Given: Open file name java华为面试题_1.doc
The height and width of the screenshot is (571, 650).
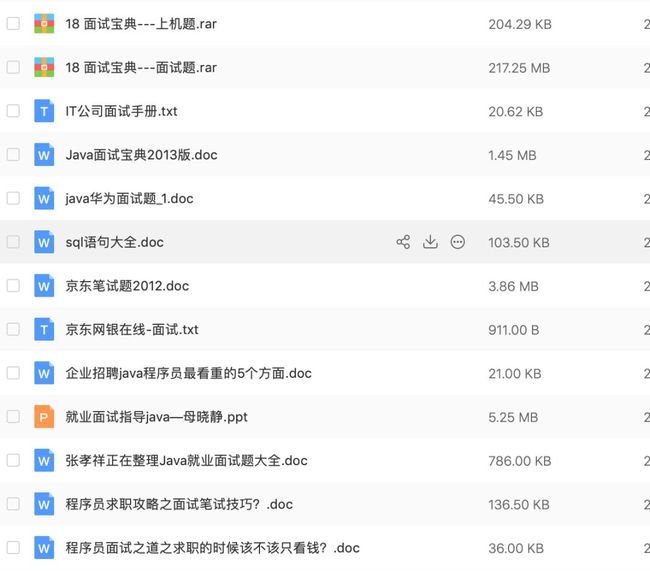Looking at the screenshot, I should (x=129, y=199).
